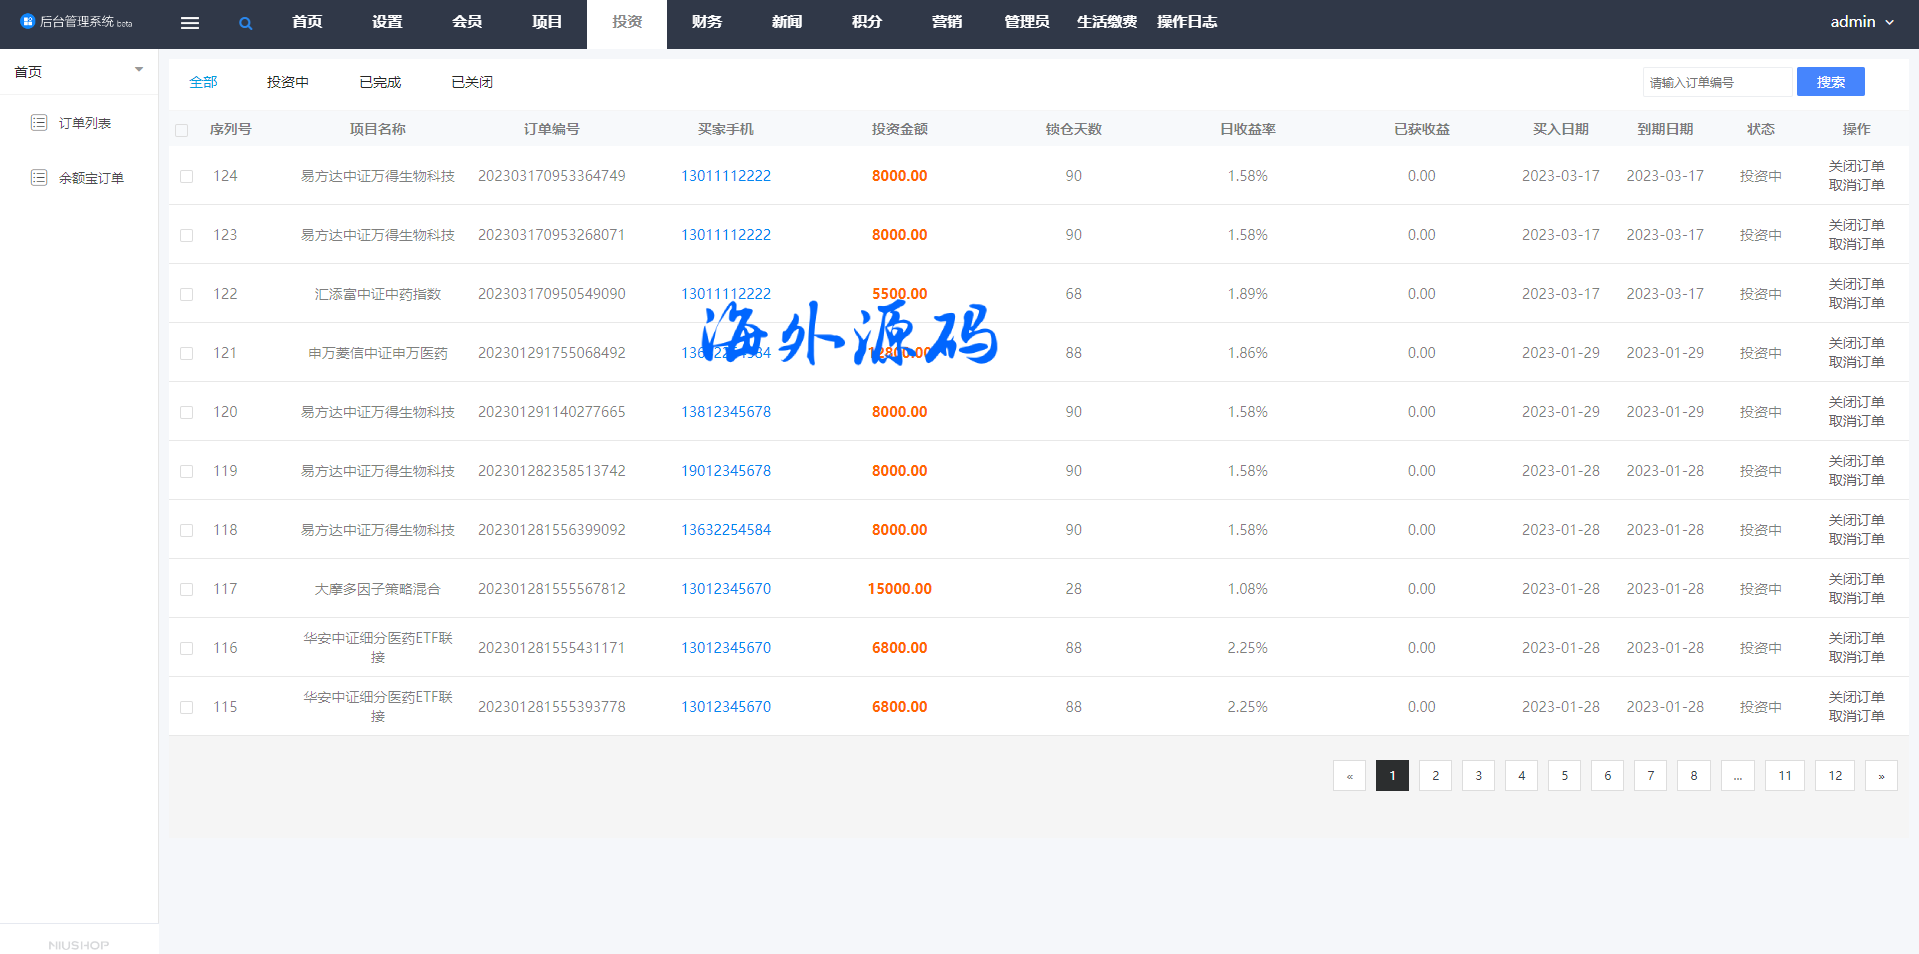The width and height of the screenshot is (1919, 954).
Task: Click the order number search input field
Action: tap(1716, 82)
